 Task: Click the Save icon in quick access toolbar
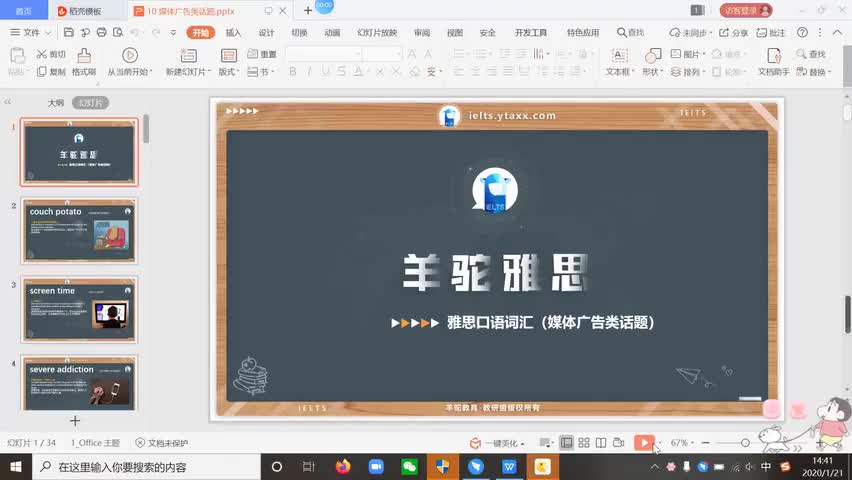68,33
